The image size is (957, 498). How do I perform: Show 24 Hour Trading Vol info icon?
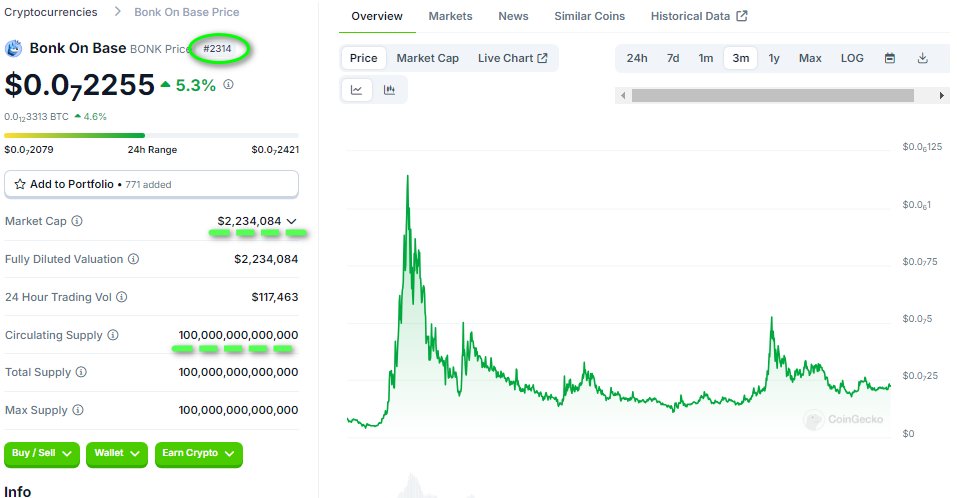tap(122, 297)
